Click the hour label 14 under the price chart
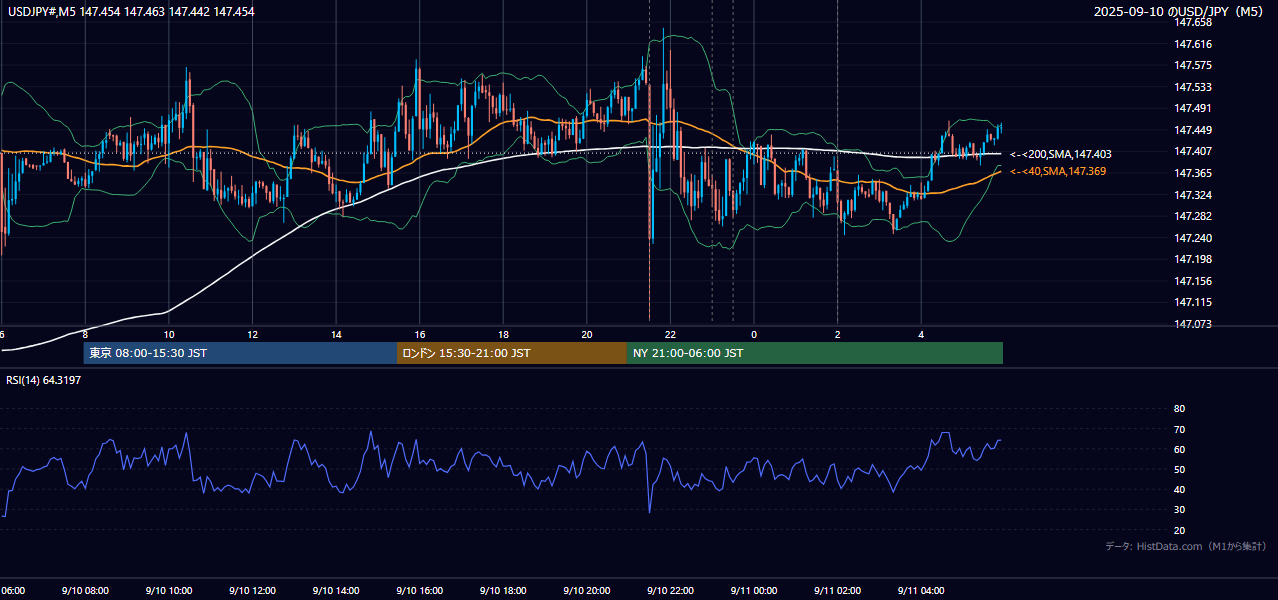The width and height of the screenshot is (1278, 600). [x=336, y=335]
